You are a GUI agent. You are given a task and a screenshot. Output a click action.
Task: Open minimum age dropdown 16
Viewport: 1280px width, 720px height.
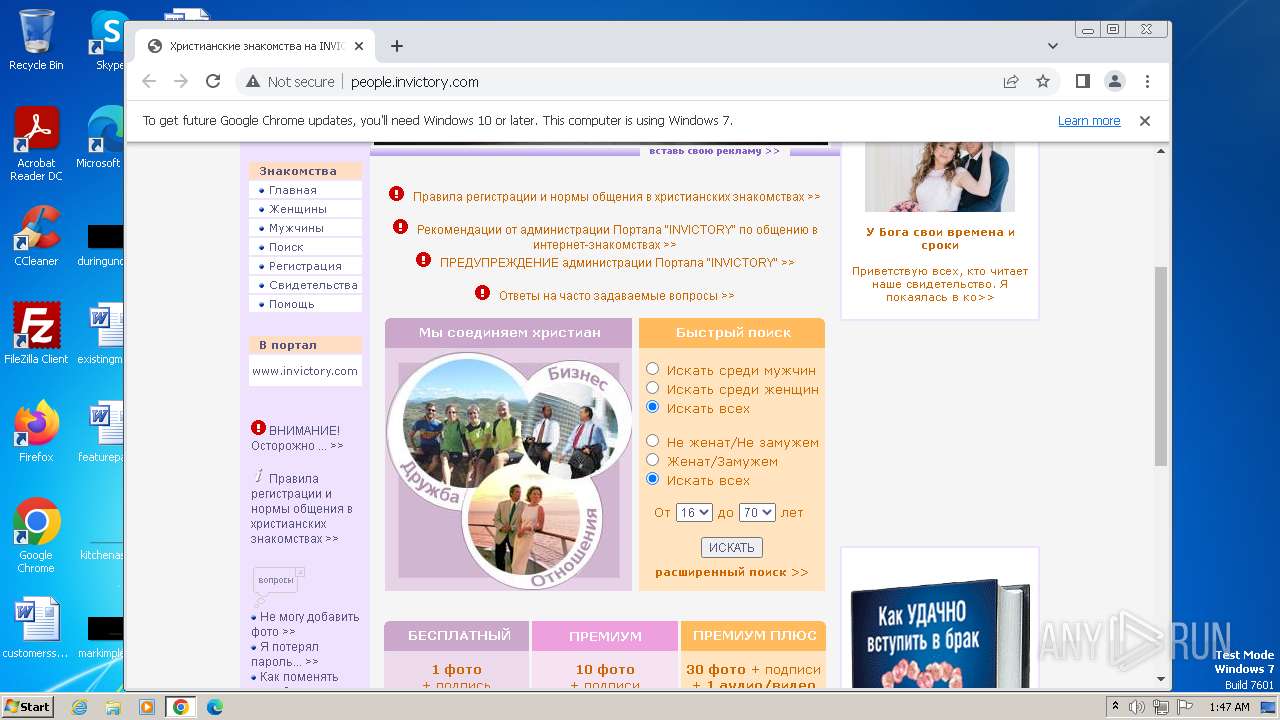[694, 512]
